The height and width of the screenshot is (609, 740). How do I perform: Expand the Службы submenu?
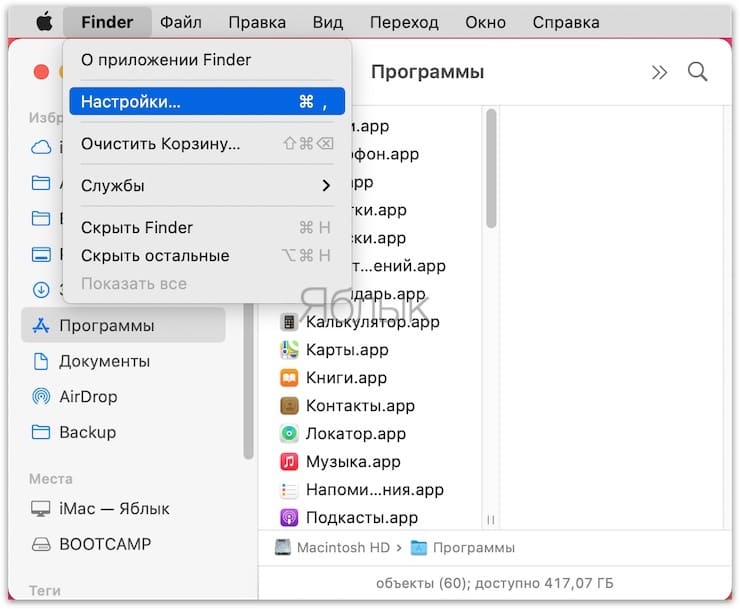(x=207, y=186)
